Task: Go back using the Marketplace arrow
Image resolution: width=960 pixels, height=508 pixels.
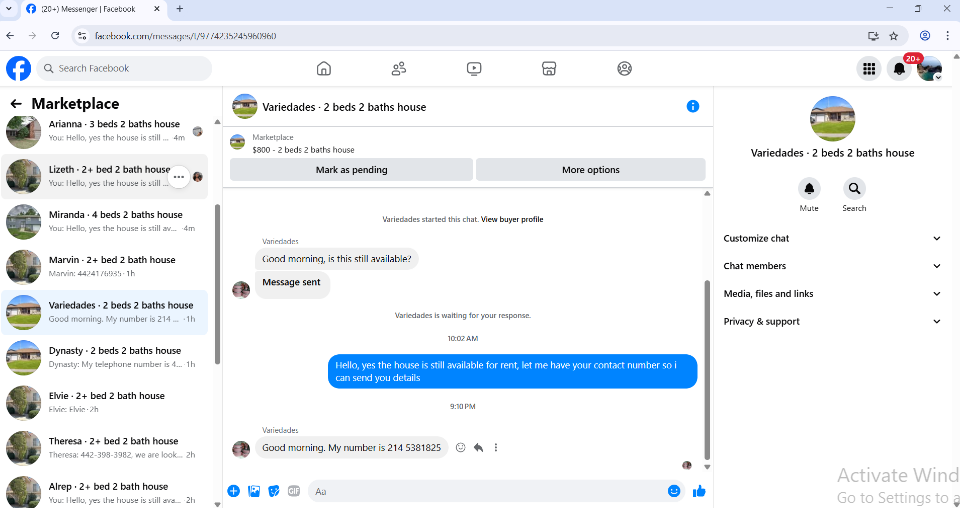Action: pyautogui.click(x=16, y=104)
